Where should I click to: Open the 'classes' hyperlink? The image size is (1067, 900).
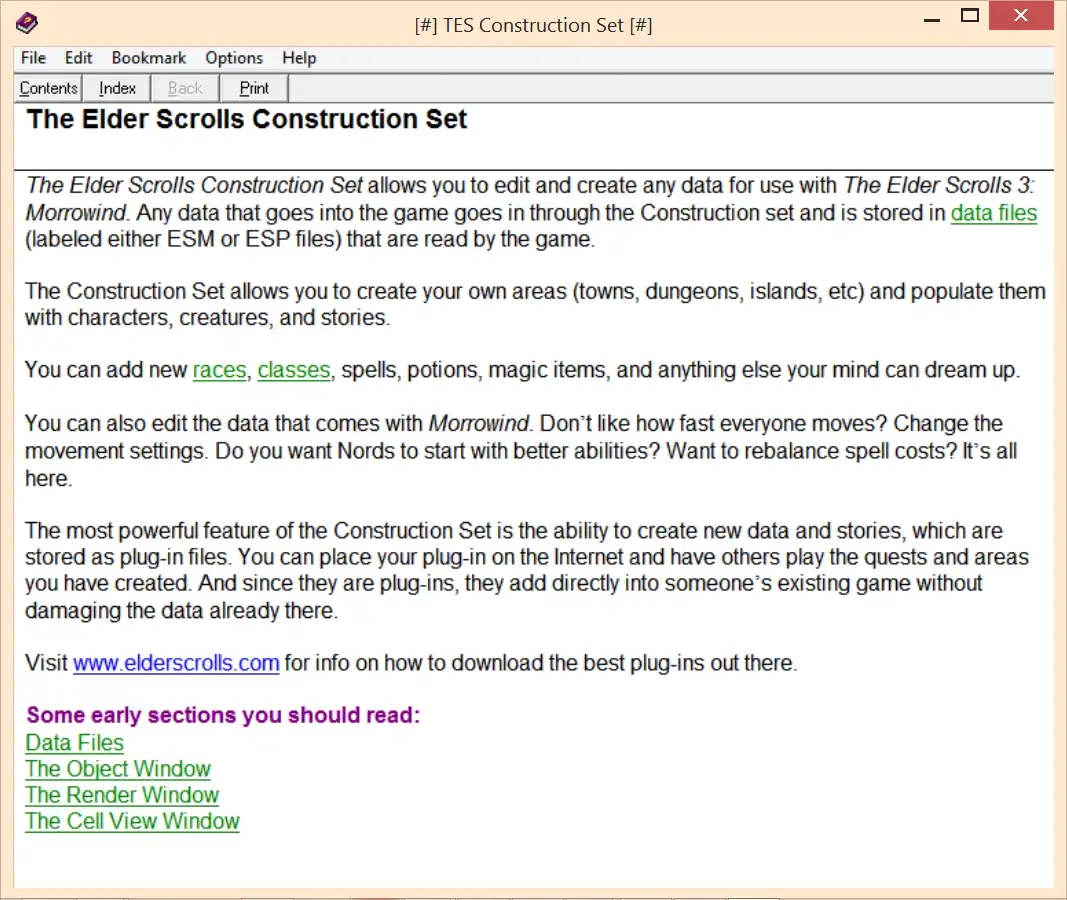click(x=293, y=370)
